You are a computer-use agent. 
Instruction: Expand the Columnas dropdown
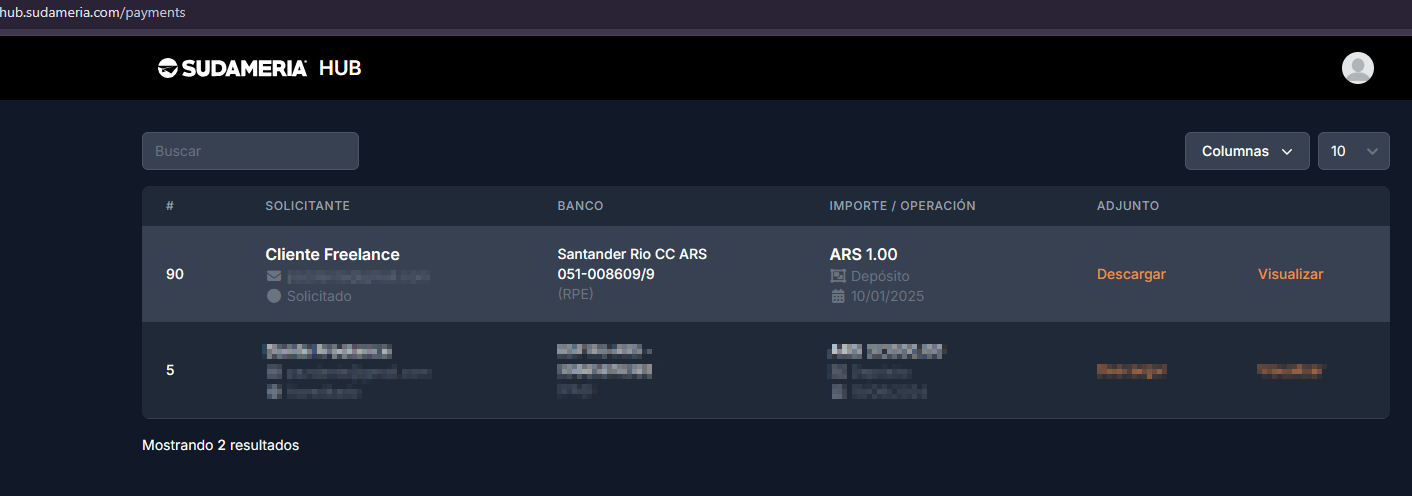pos(1246,151)
